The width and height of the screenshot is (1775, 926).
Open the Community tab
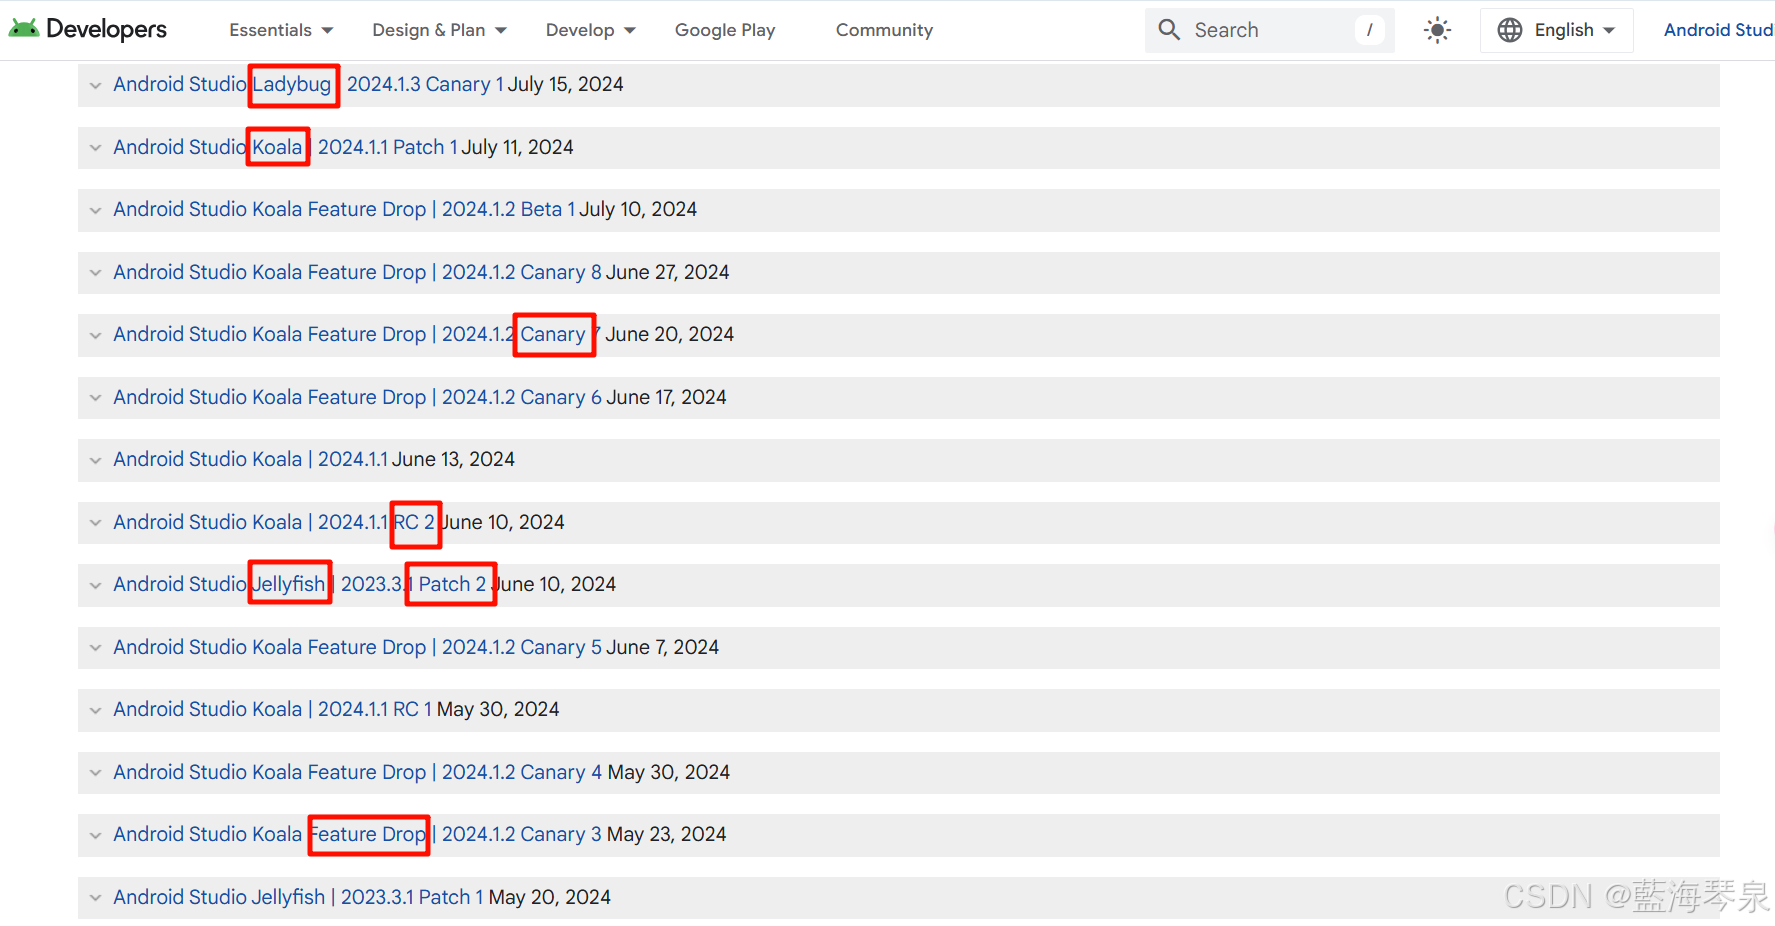click(884, 30)
